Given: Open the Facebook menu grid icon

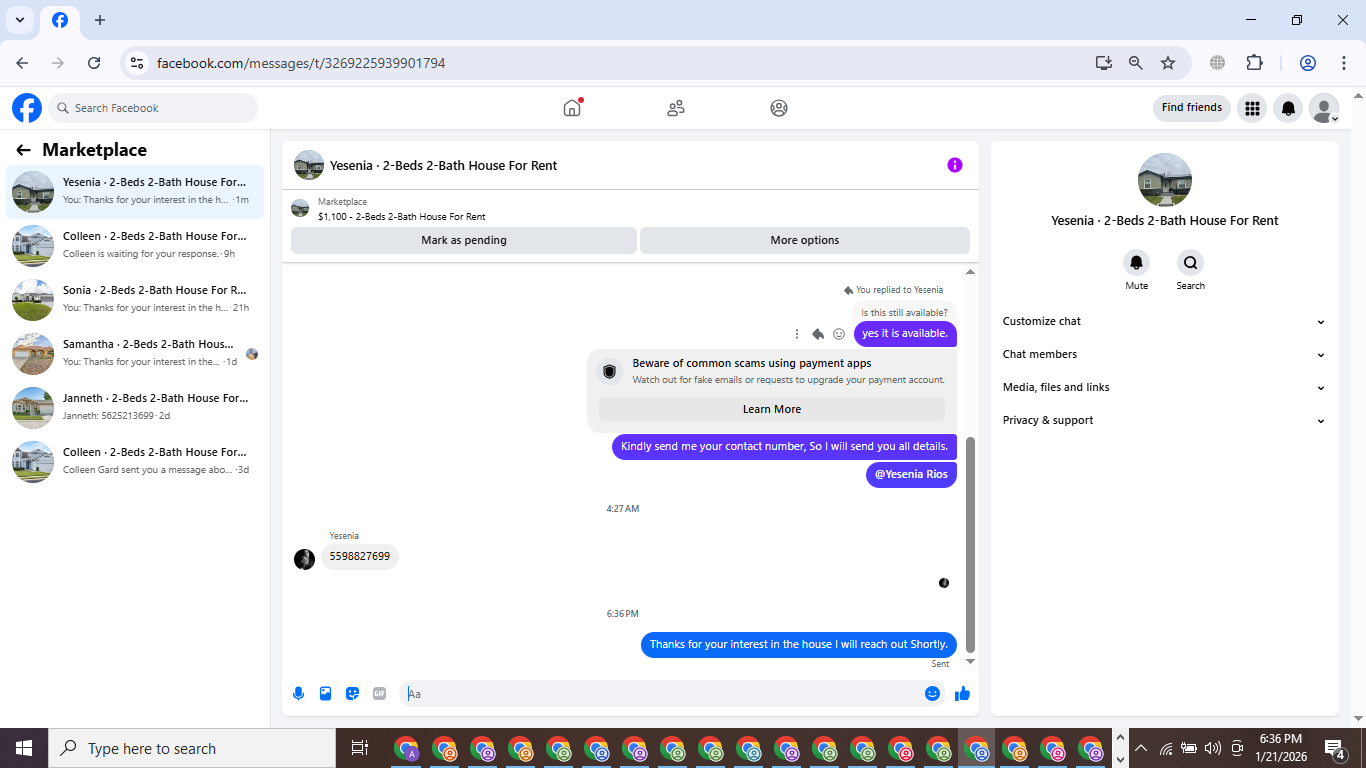Looking at the screenshot, I should pyautogui.click(x=1252, y=108).
